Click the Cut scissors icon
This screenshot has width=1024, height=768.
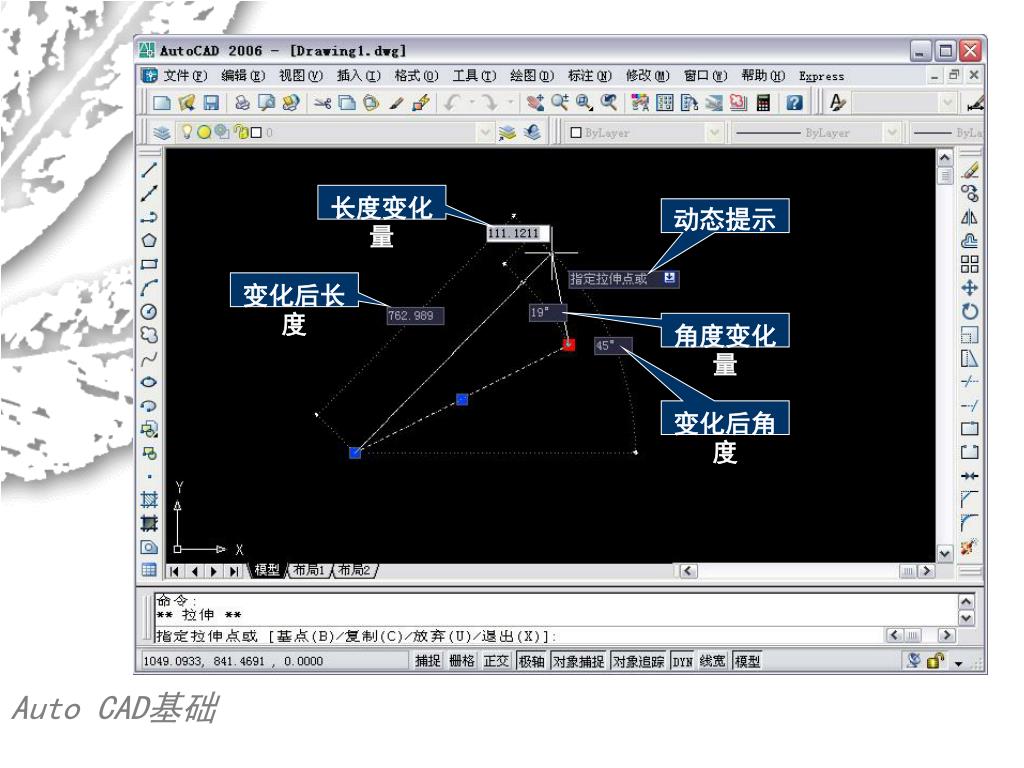322,103
